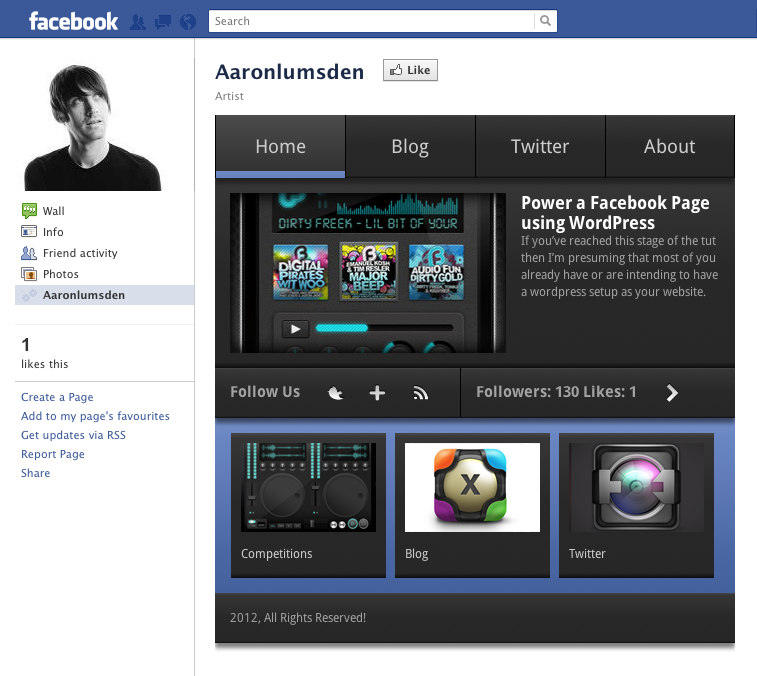Click Add to my page's favourites

[95, 416]
